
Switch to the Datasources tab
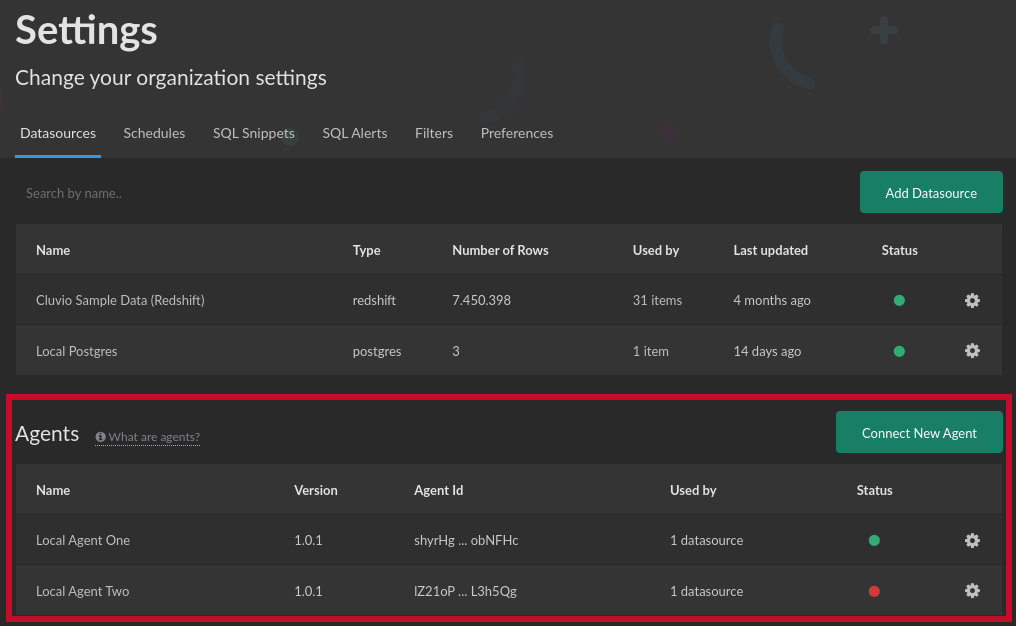(x=58, y=133)
